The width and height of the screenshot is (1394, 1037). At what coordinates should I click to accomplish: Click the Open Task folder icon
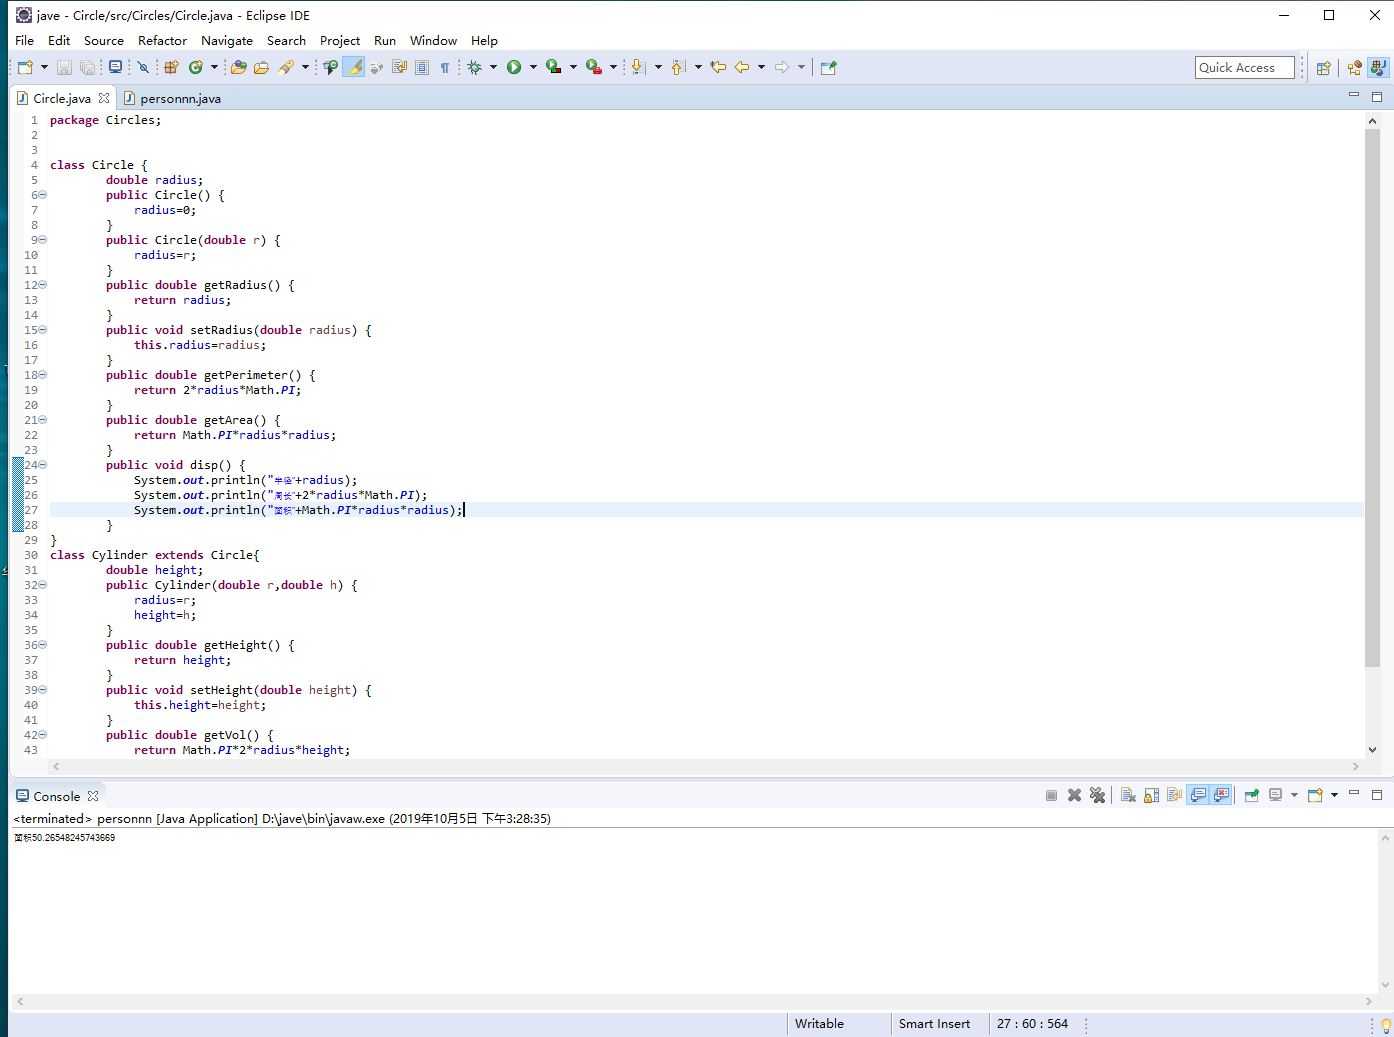(x=261, y=67)
